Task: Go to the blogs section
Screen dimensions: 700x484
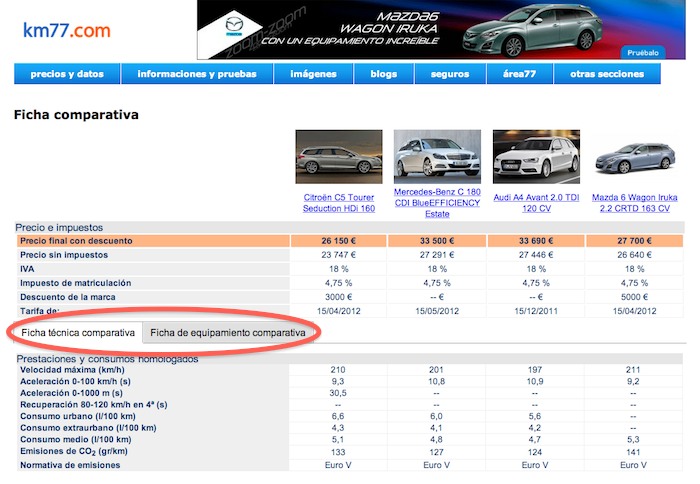Action: [383, 74]
